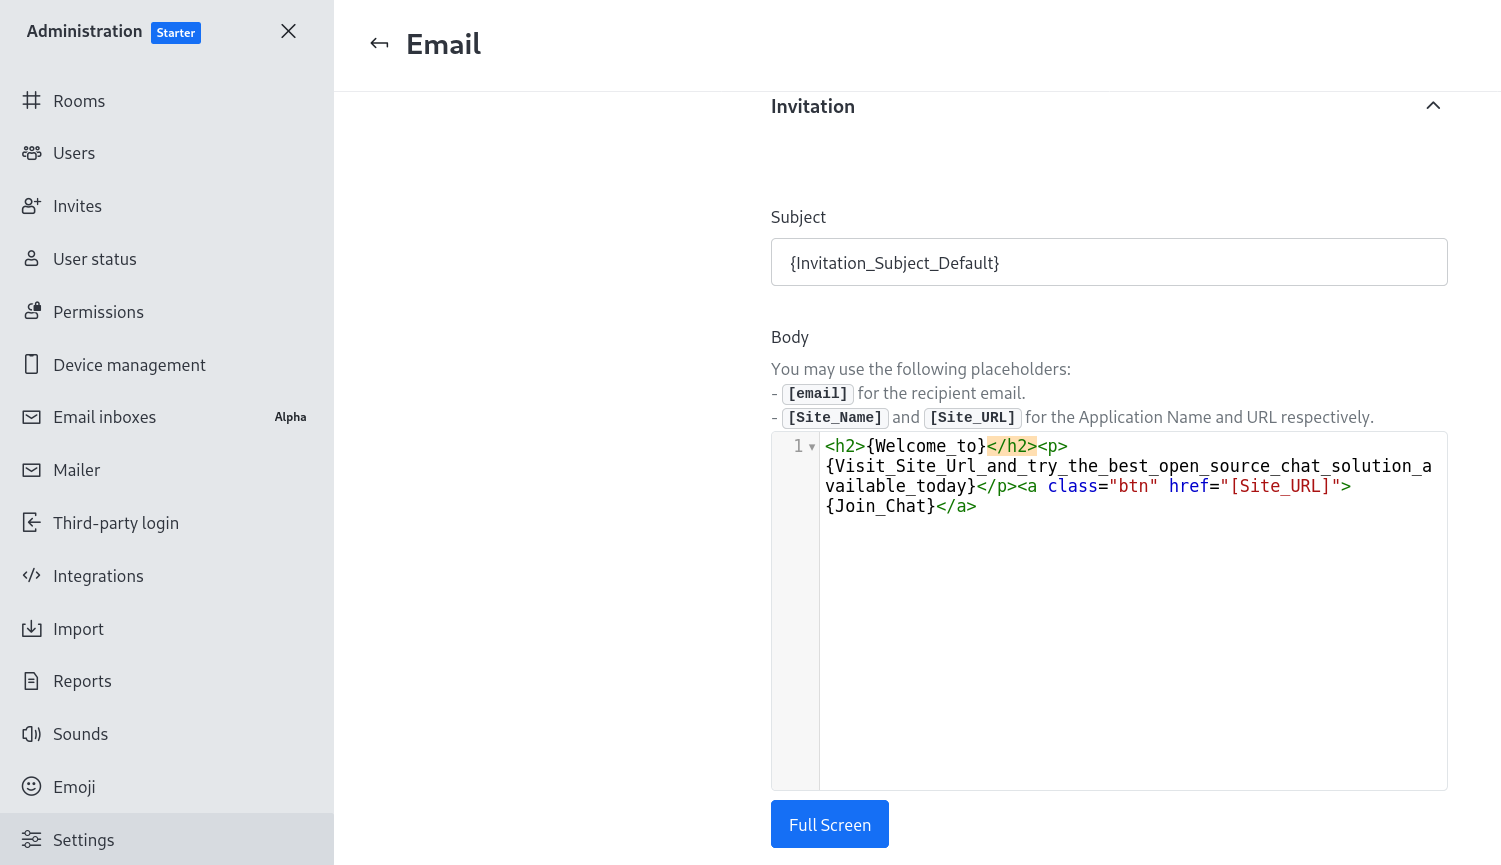This screenshot has height=865, width=1501.
Task: Click the Sounds speaker icon
Action: pyautogui.click(x=32, y=734)
